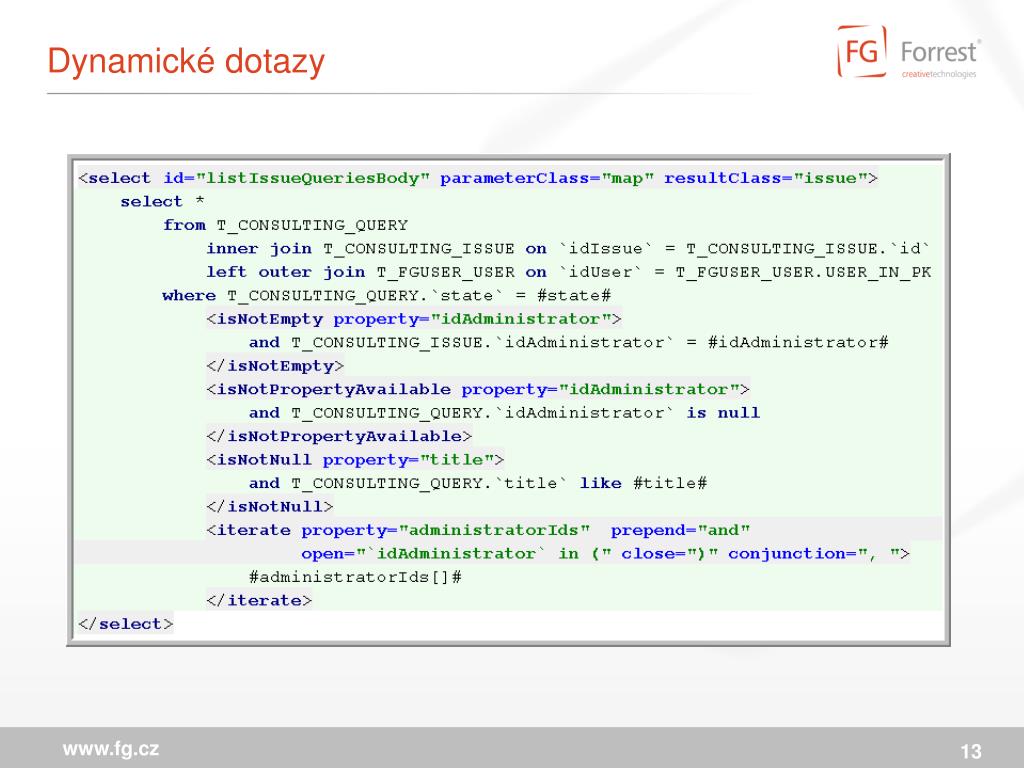Viewport: 1024px width, 768px height.
Task: Click the idAdministrator "is null" line
Action: tap(504, 413)
